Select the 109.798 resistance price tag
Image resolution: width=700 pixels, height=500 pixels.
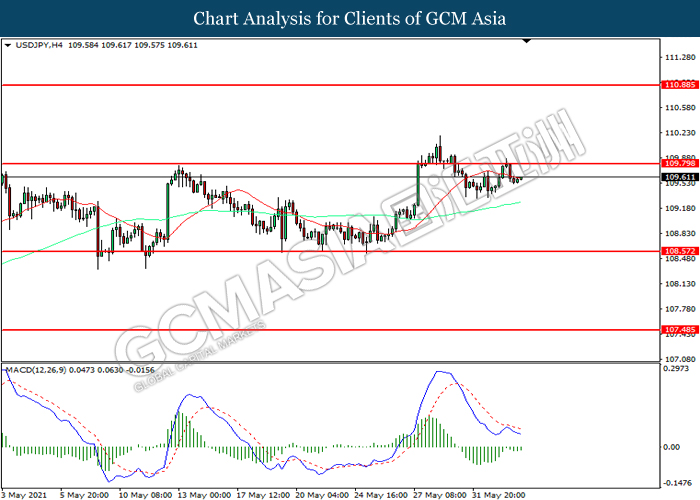coord(678,163)
